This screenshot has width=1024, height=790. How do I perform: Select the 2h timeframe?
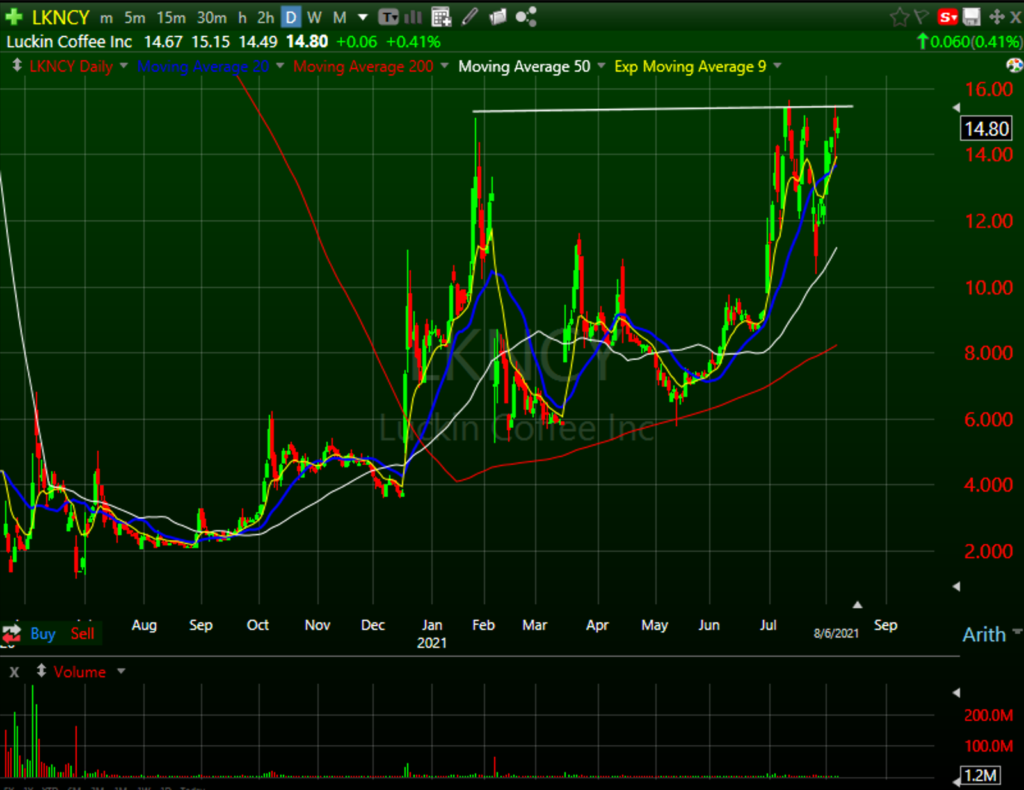[265, 18]
